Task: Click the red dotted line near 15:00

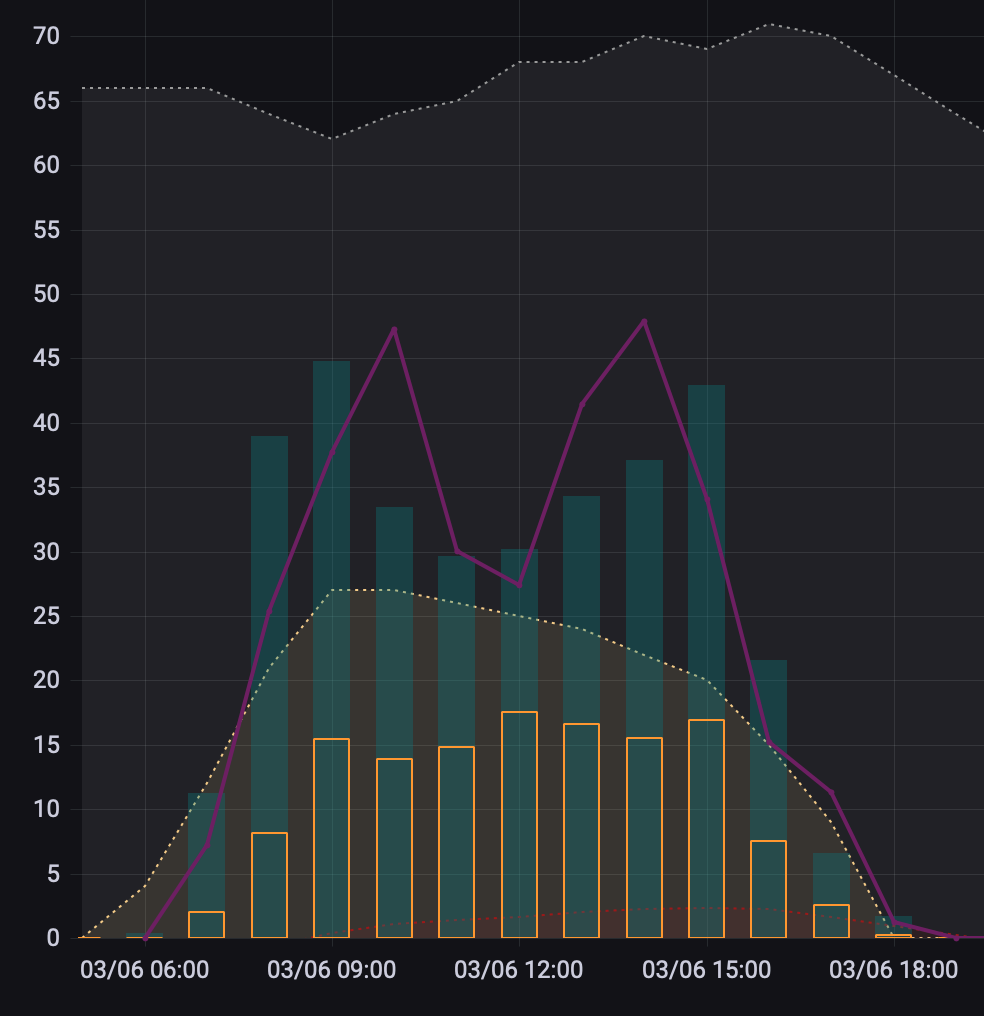Action: click(x=706, y=909)
